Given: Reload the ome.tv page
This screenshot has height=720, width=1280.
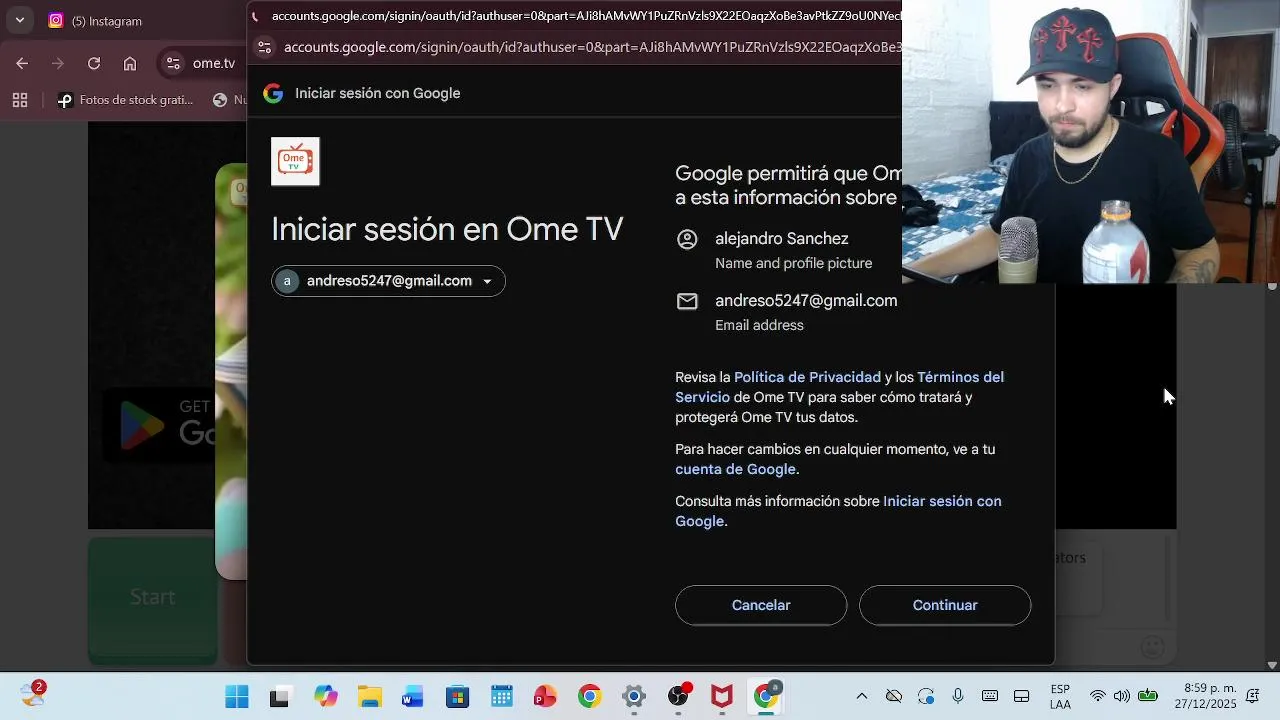Looking at the screenshot, I should click(94, 63).
